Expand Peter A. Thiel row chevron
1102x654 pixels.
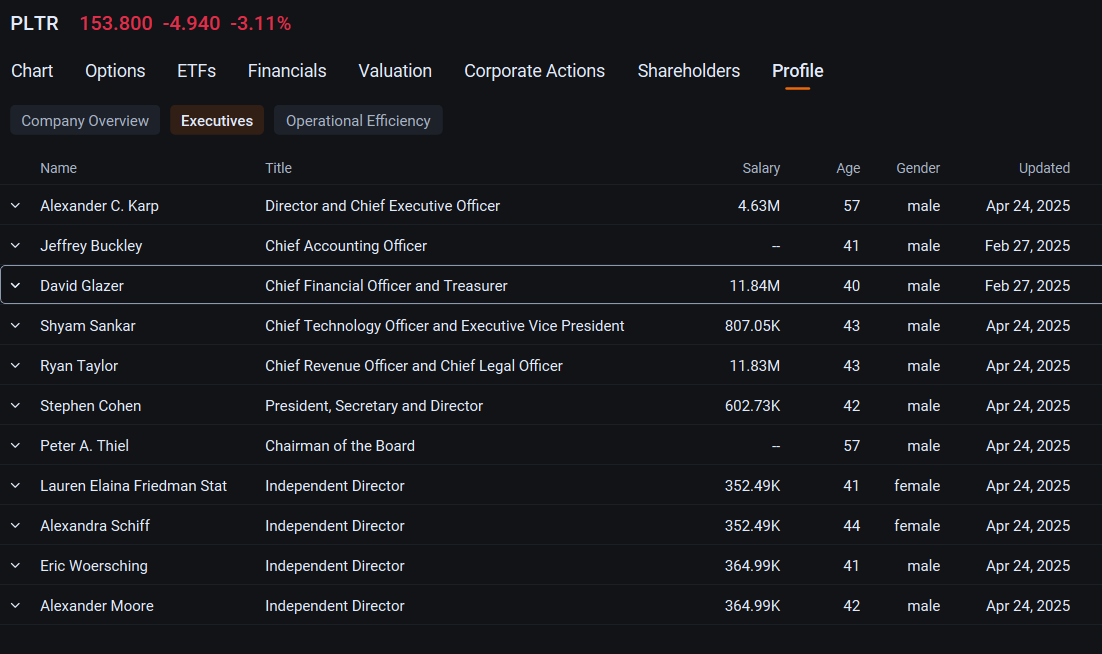15,446
